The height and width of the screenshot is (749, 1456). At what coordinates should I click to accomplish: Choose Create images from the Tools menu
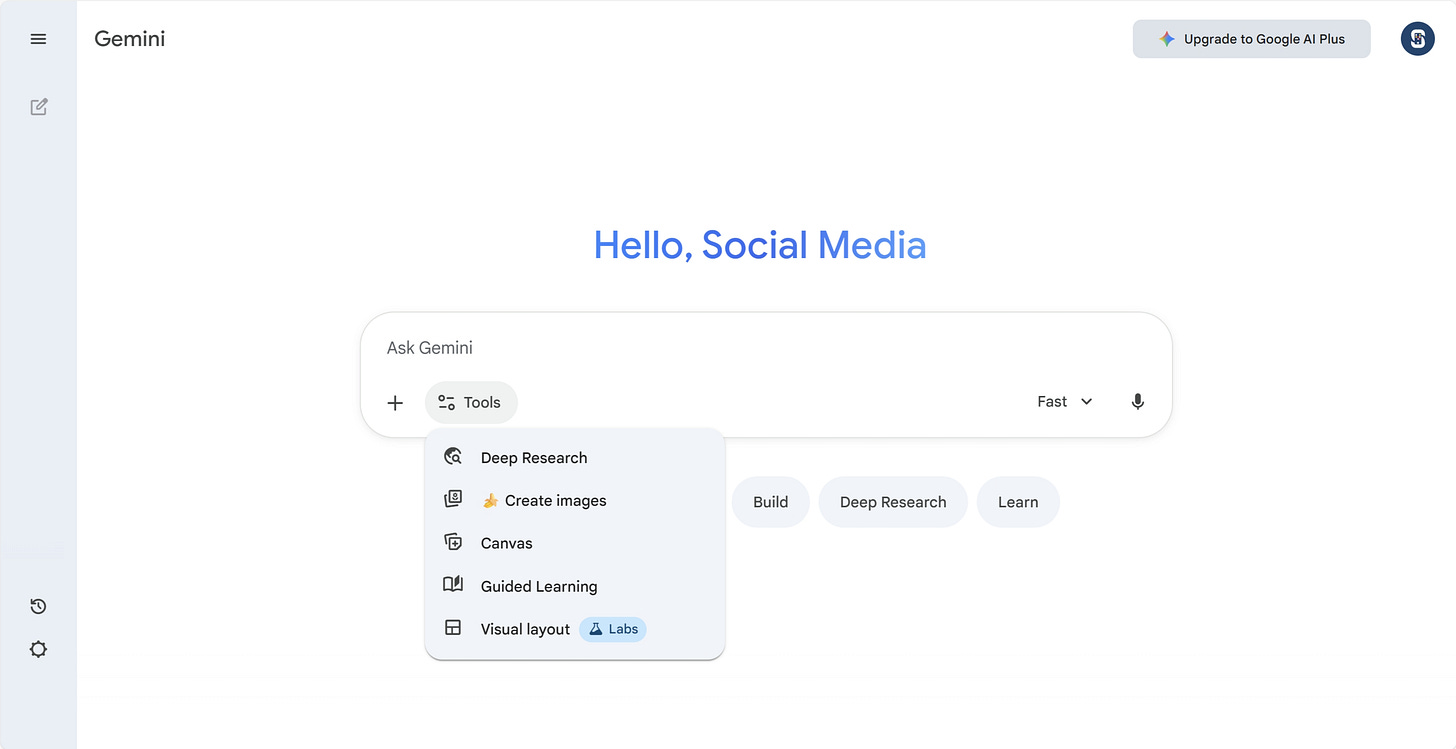(x=575, y=500)
